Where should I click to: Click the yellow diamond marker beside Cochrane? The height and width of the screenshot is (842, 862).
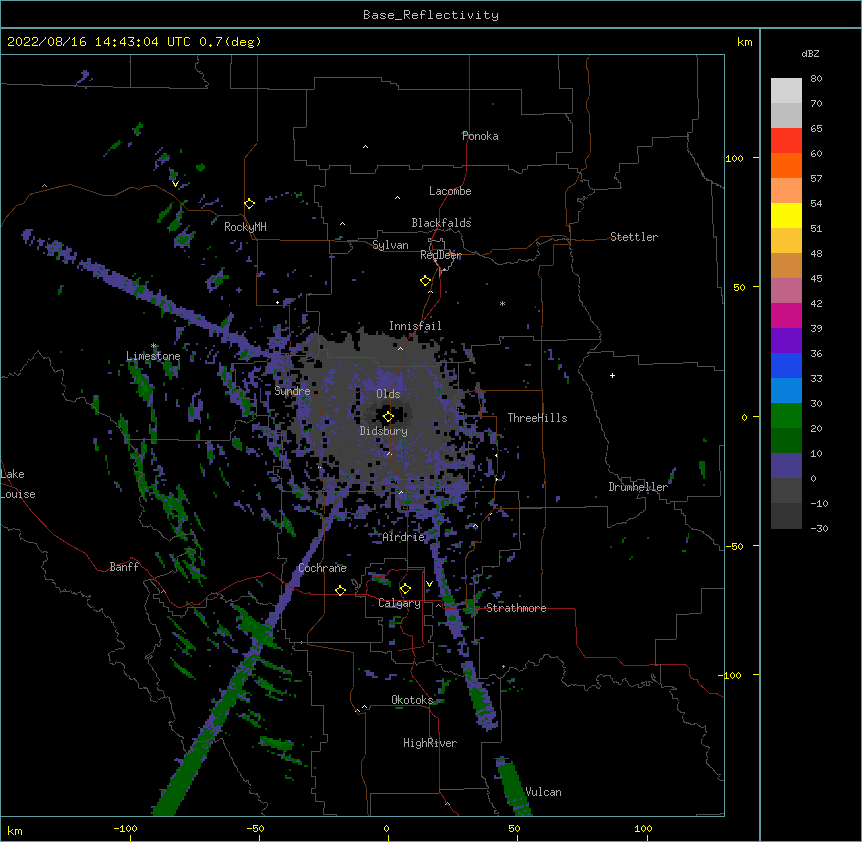click(340, 590)
